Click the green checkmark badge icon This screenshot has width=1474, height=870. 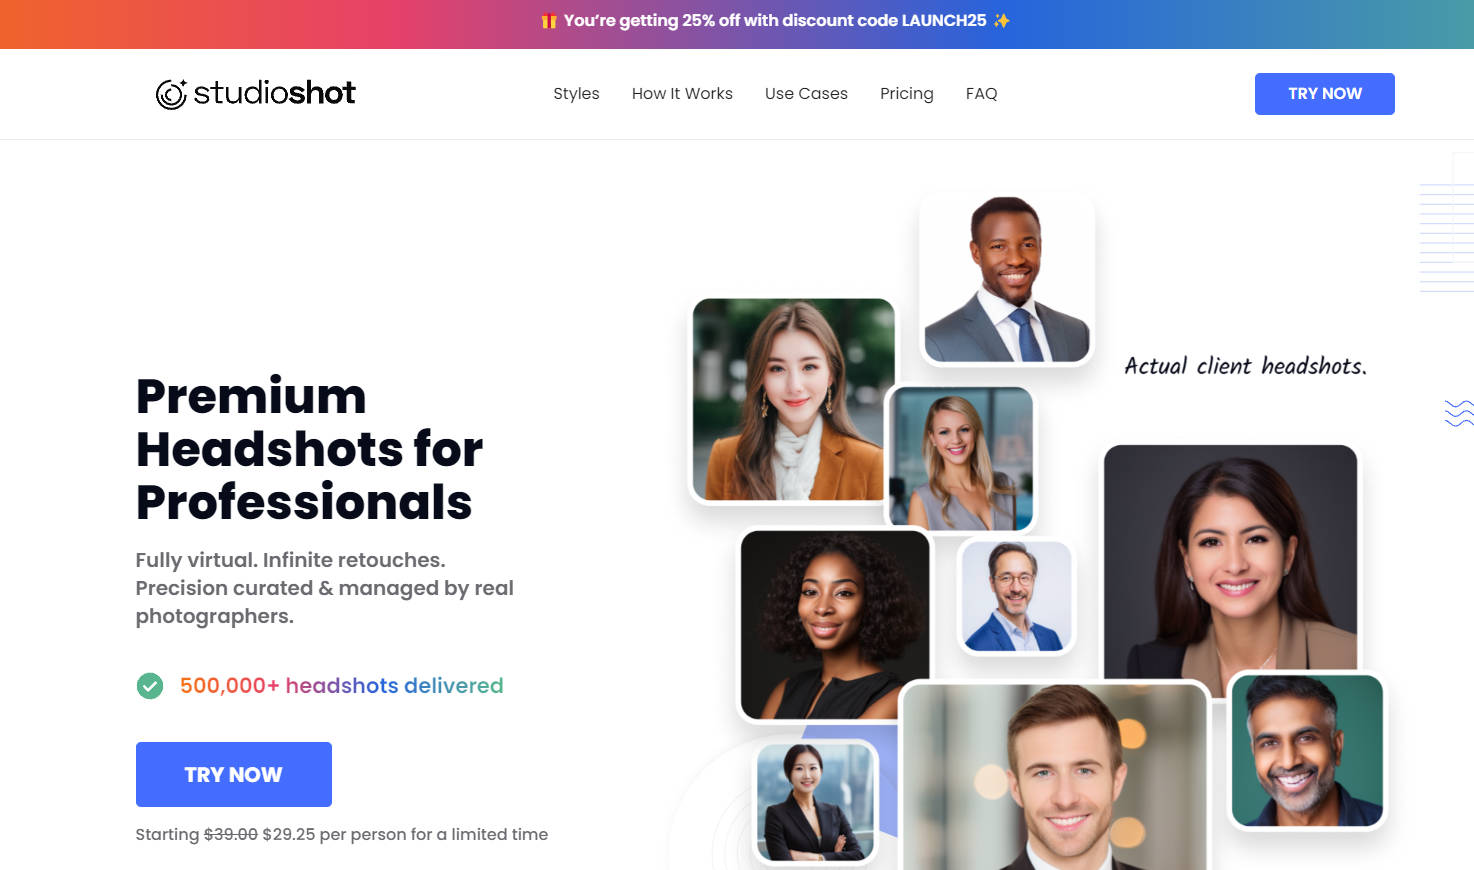[150, 686]
